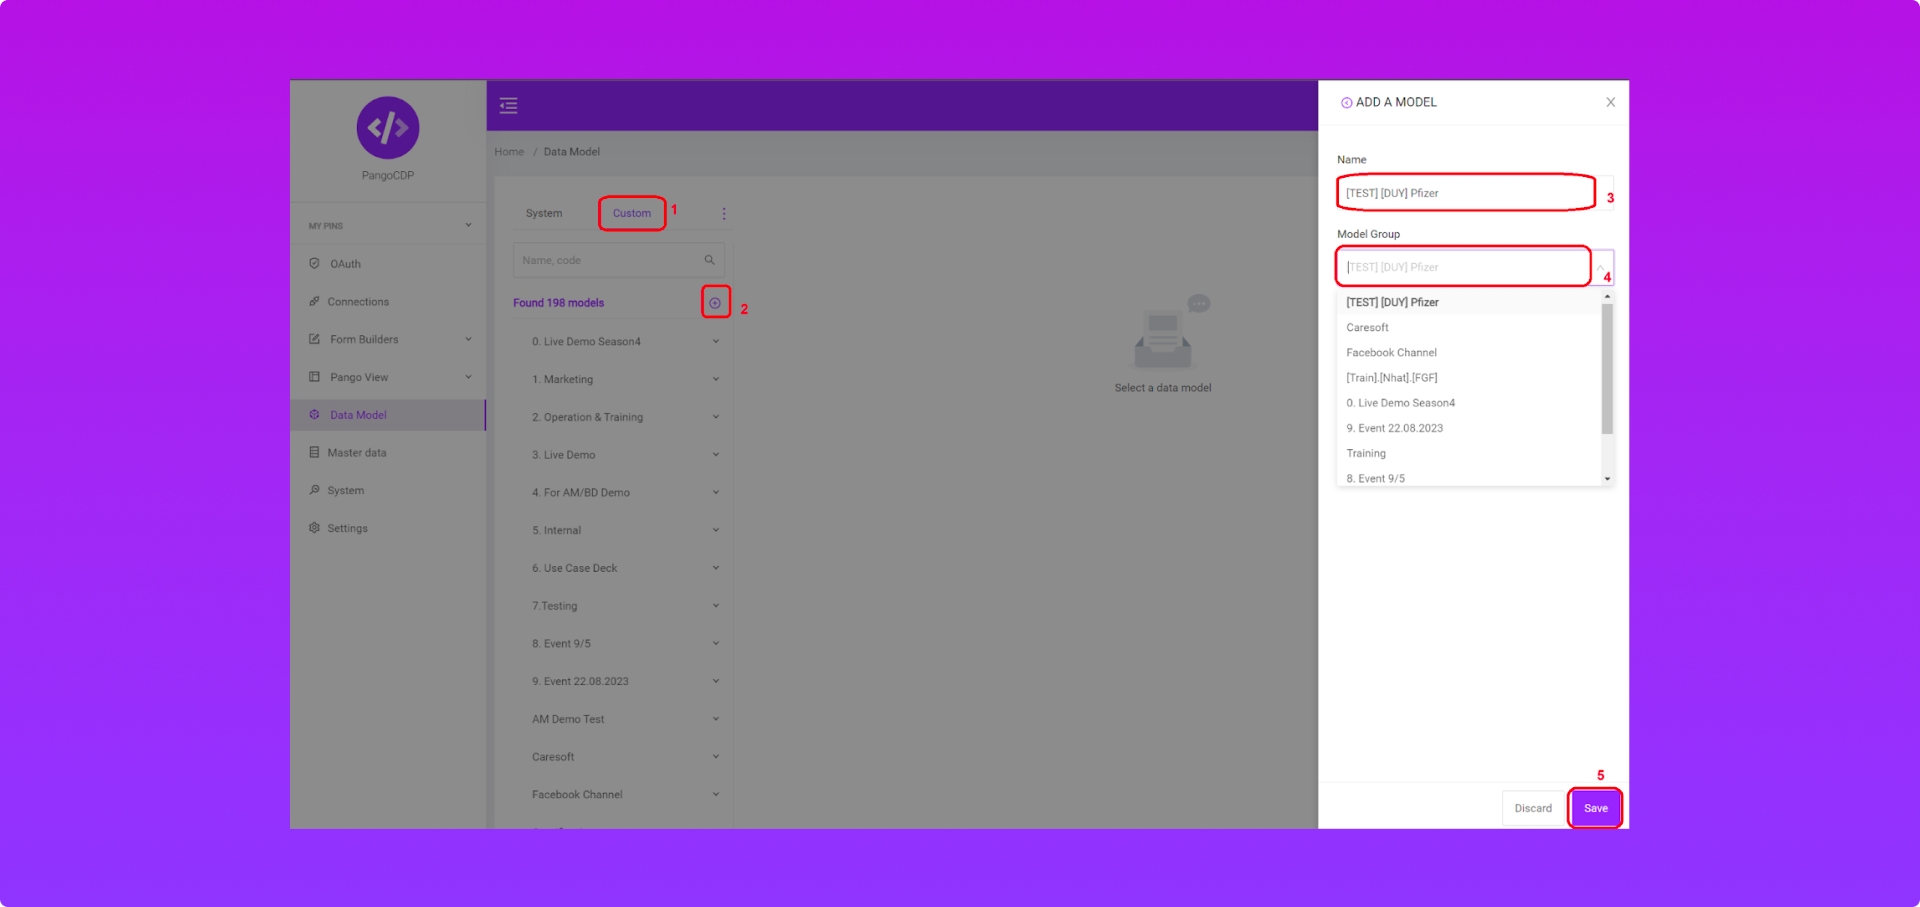Click the Name input field
The image size is (1920, 907).
1465,193
